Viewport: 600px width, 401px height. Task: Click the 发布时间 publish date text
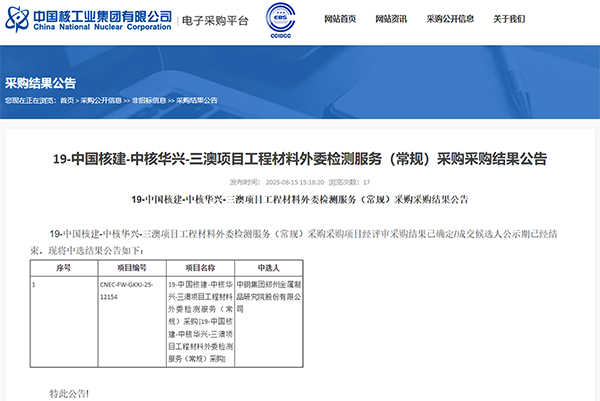point(267,182)
